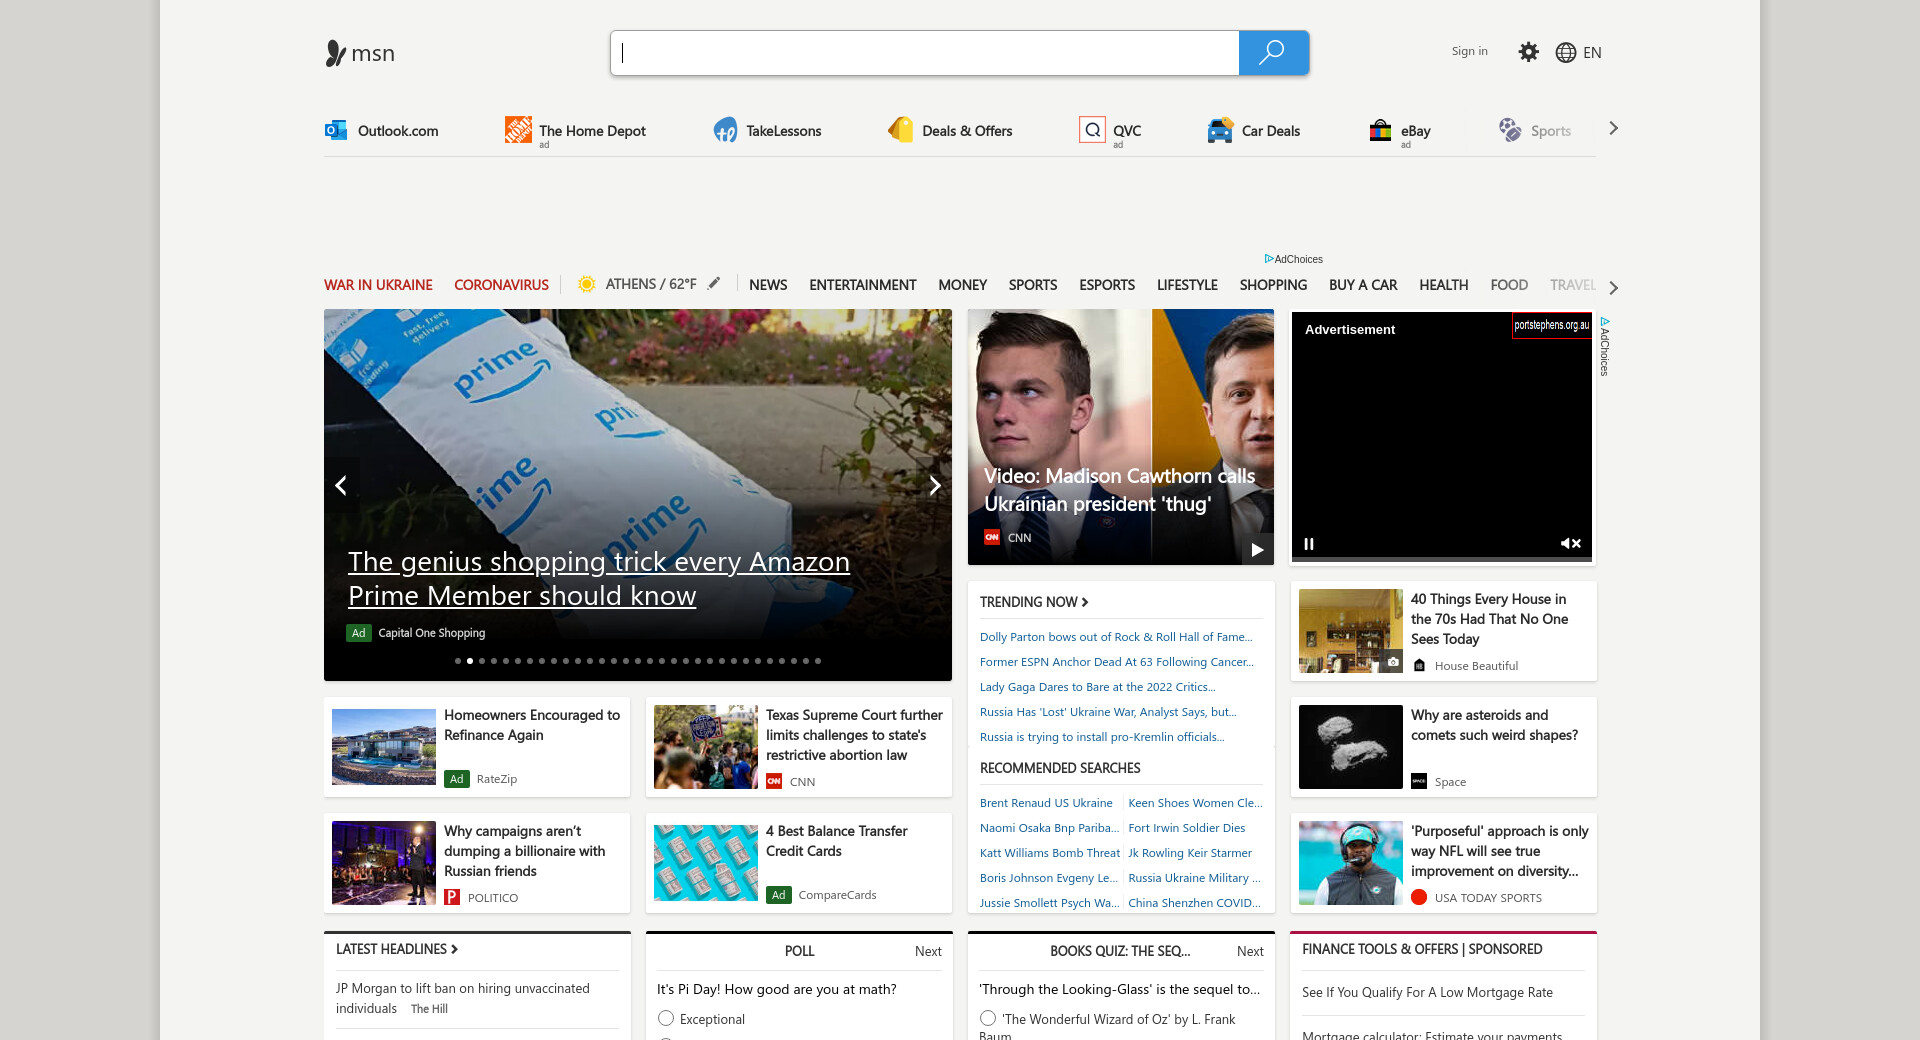Image resolution: width=1920 pixels, height=1040 pixels.
Task: Open the Outlook.com shortcut icon
Action: (x=336, y=130)
